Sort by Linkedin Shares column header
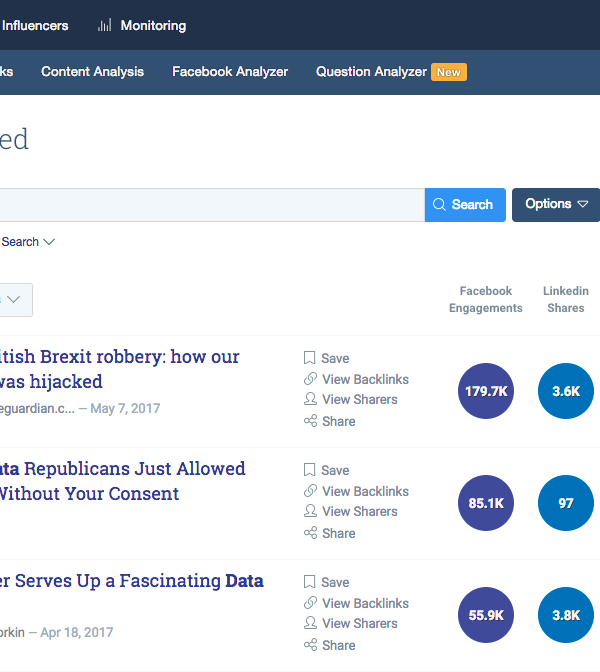Screen dimensions: 600x672 tap(566, 299)
